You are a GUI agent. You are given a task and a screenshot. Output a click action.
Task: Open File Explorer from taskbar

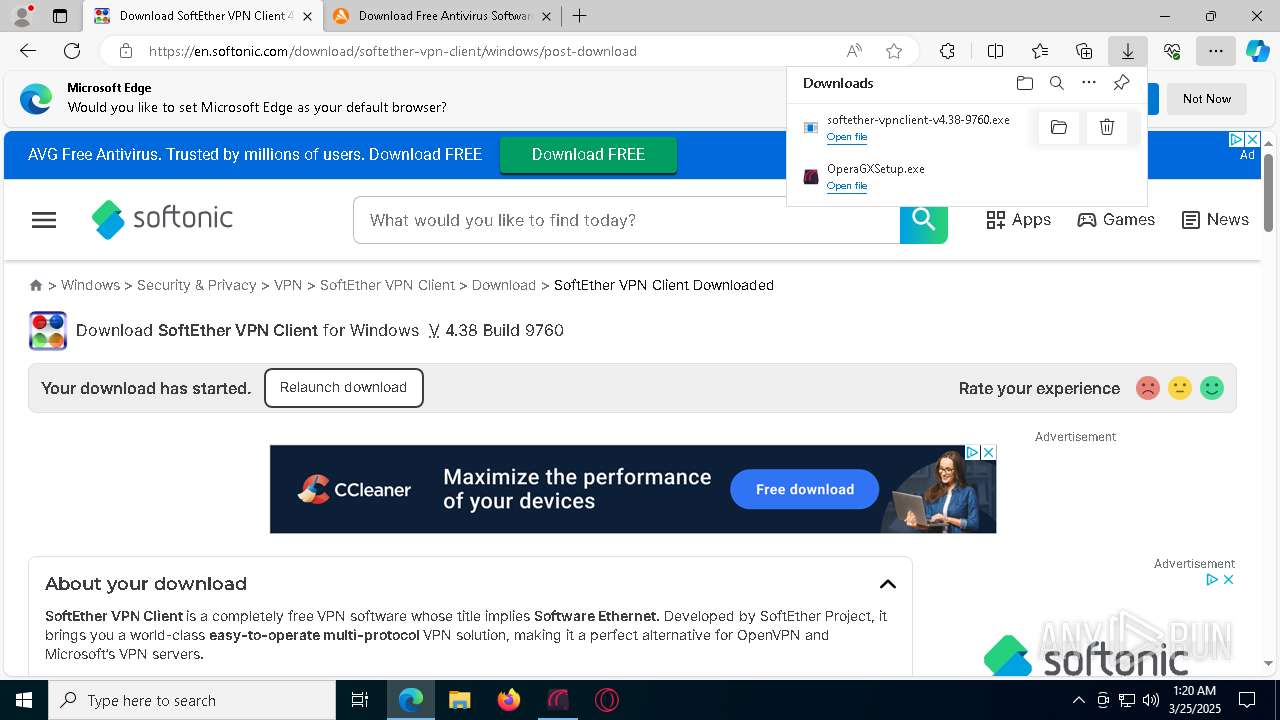pyautogui.click(x=459, y=700)
